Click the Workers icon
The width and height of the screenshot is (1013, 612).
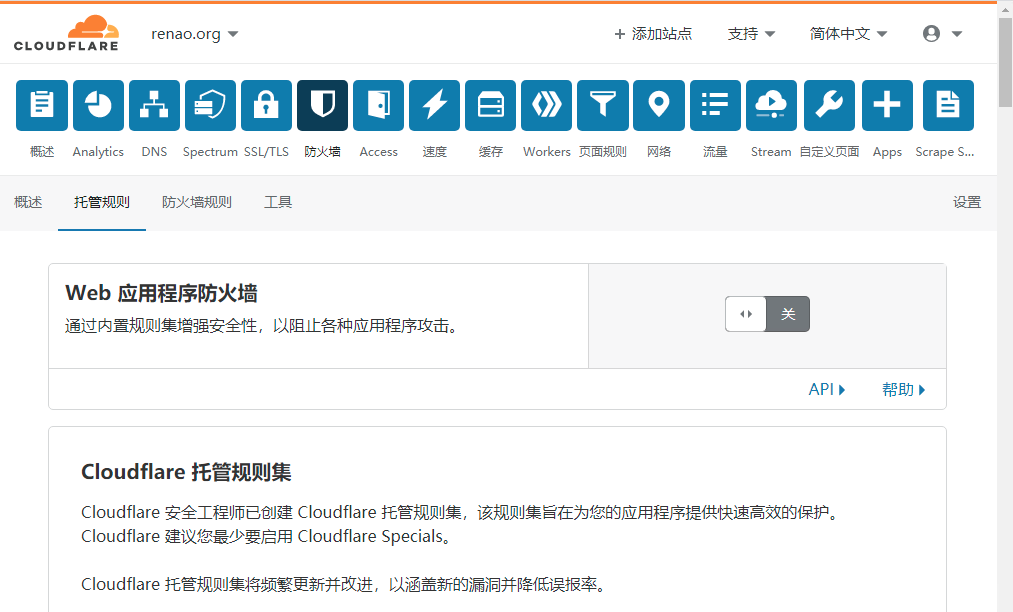546,106
